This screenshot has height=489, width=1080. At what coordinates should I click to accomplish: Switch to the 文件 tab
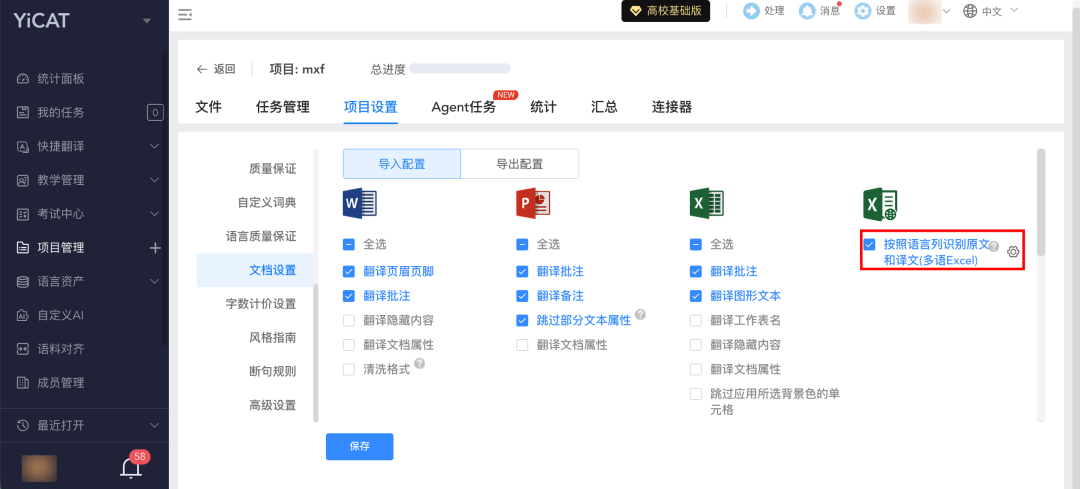[x=209, y=107]
